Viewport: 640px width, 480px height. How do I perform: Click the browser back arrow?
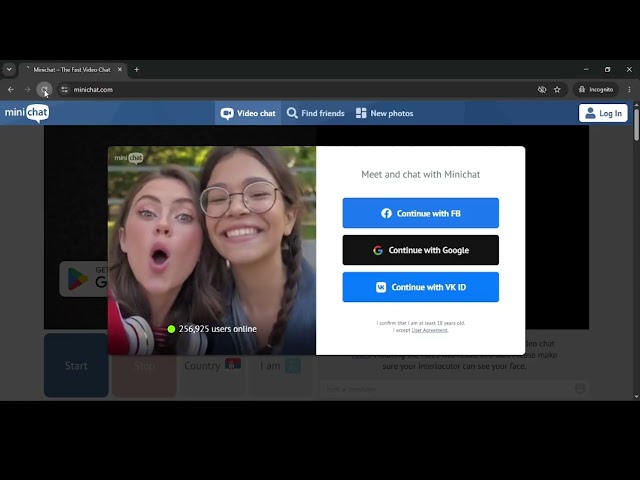point(11,89)
